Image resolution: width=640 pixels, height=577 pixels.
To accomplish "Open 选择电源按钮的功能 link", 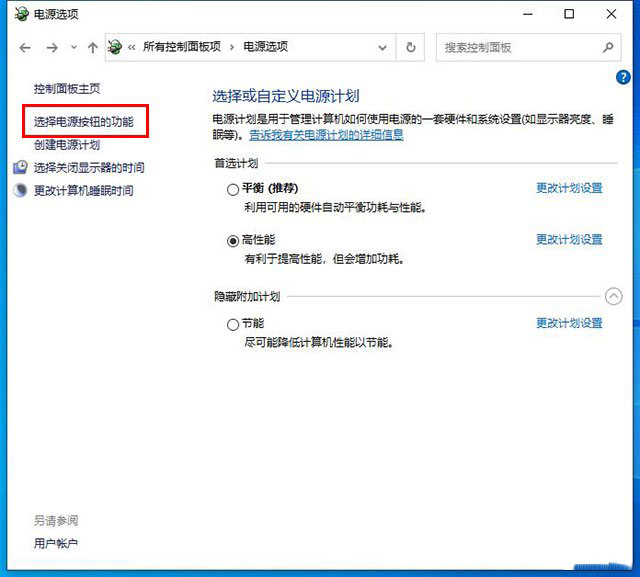I will (x=84, y=122).
